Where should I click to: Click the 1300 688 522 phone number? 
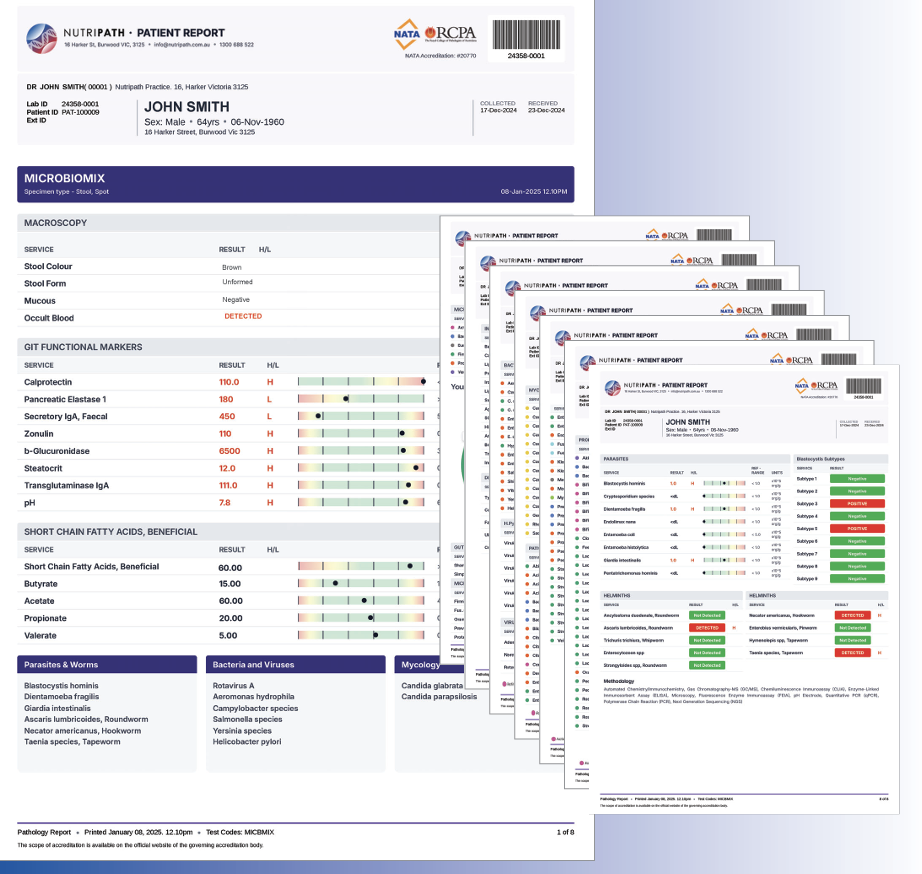click(236, 45)
